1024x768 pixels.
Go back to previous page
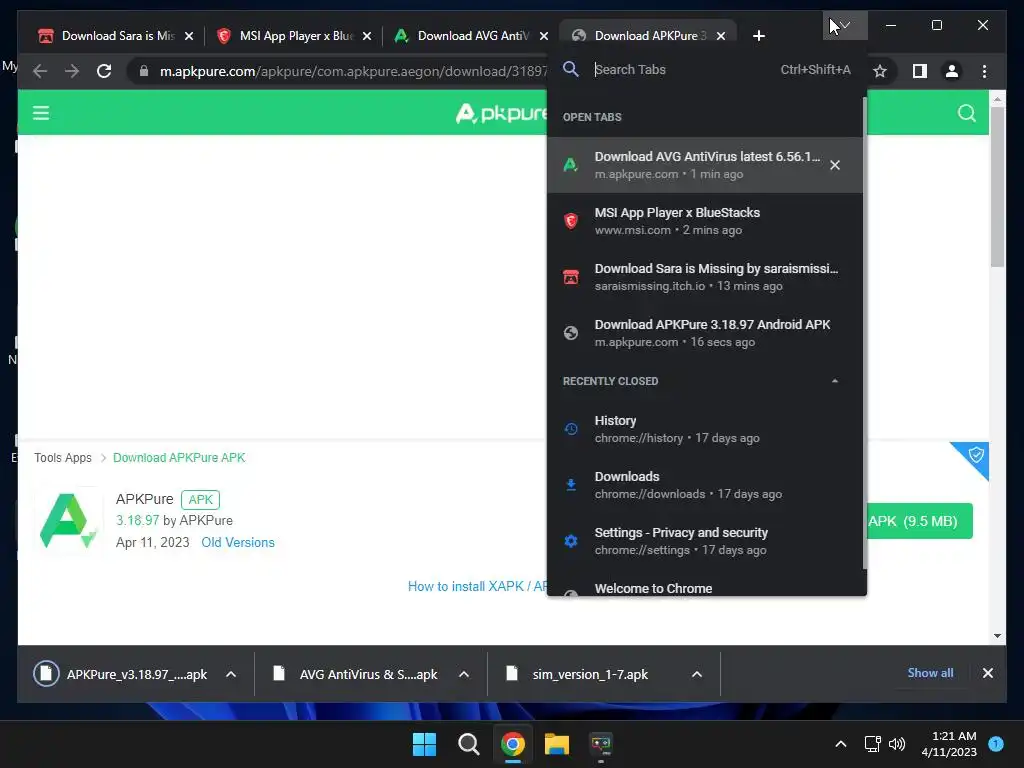tap(40, 71)
